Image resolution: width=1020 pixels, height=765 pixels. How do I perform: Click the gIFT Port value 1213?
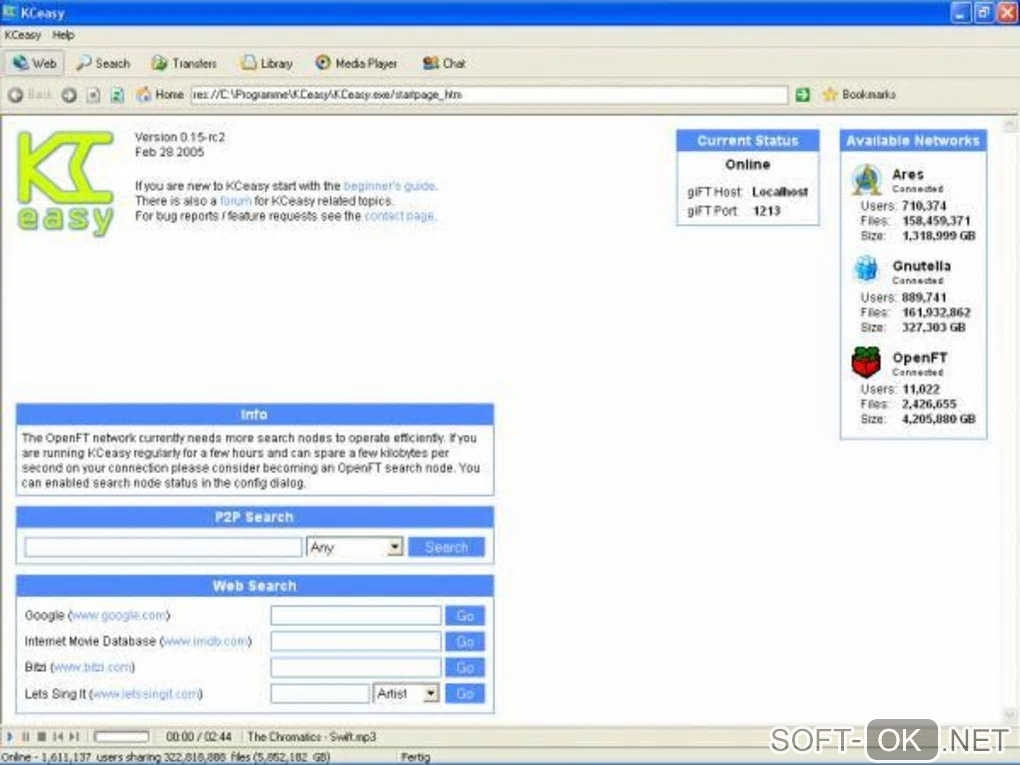766,211
